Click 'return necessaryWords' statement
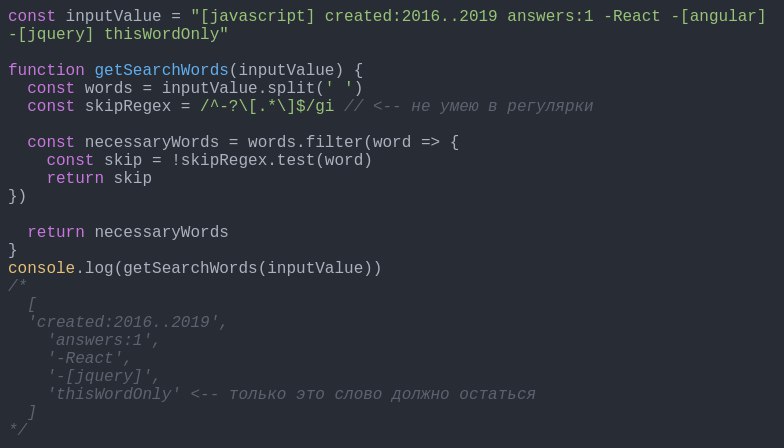Image resolution: width=784 pixels, height=448 pixels. tap(128, 232)
